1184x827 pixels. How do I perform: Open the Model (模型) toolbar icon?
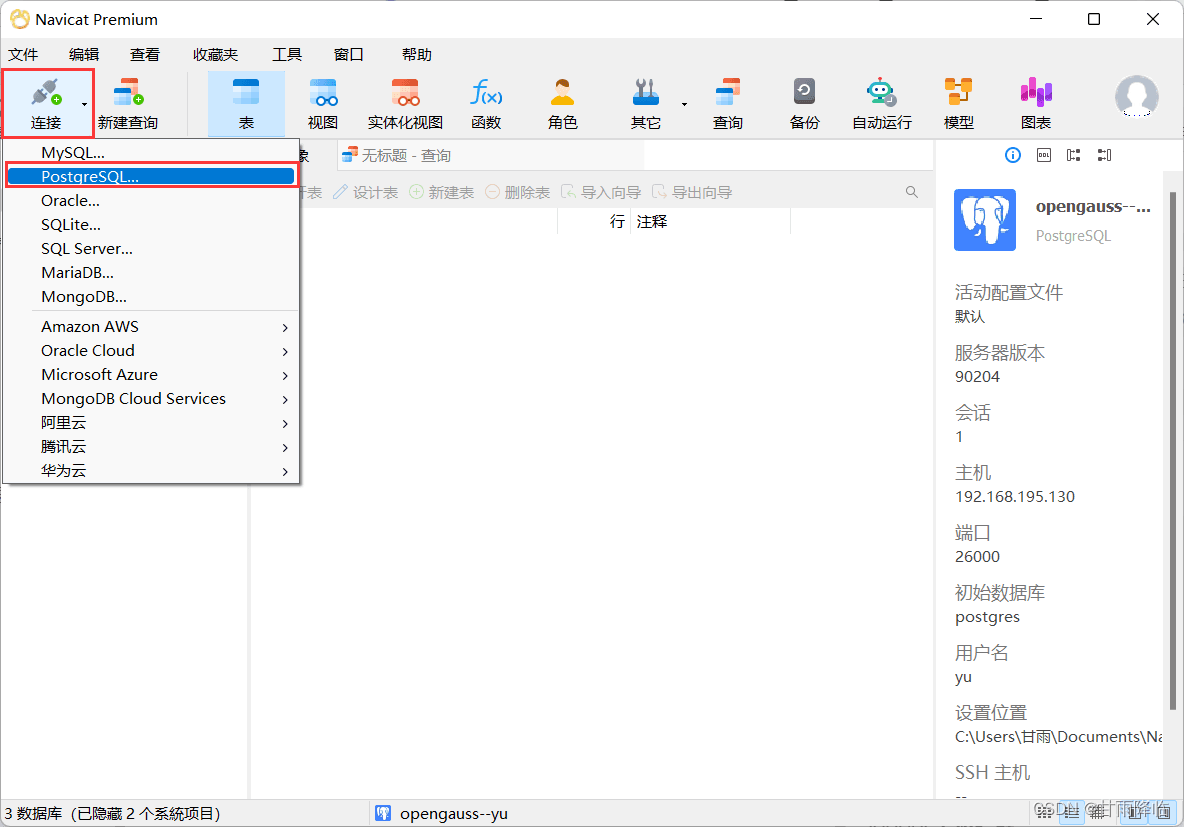coord(959,103)
